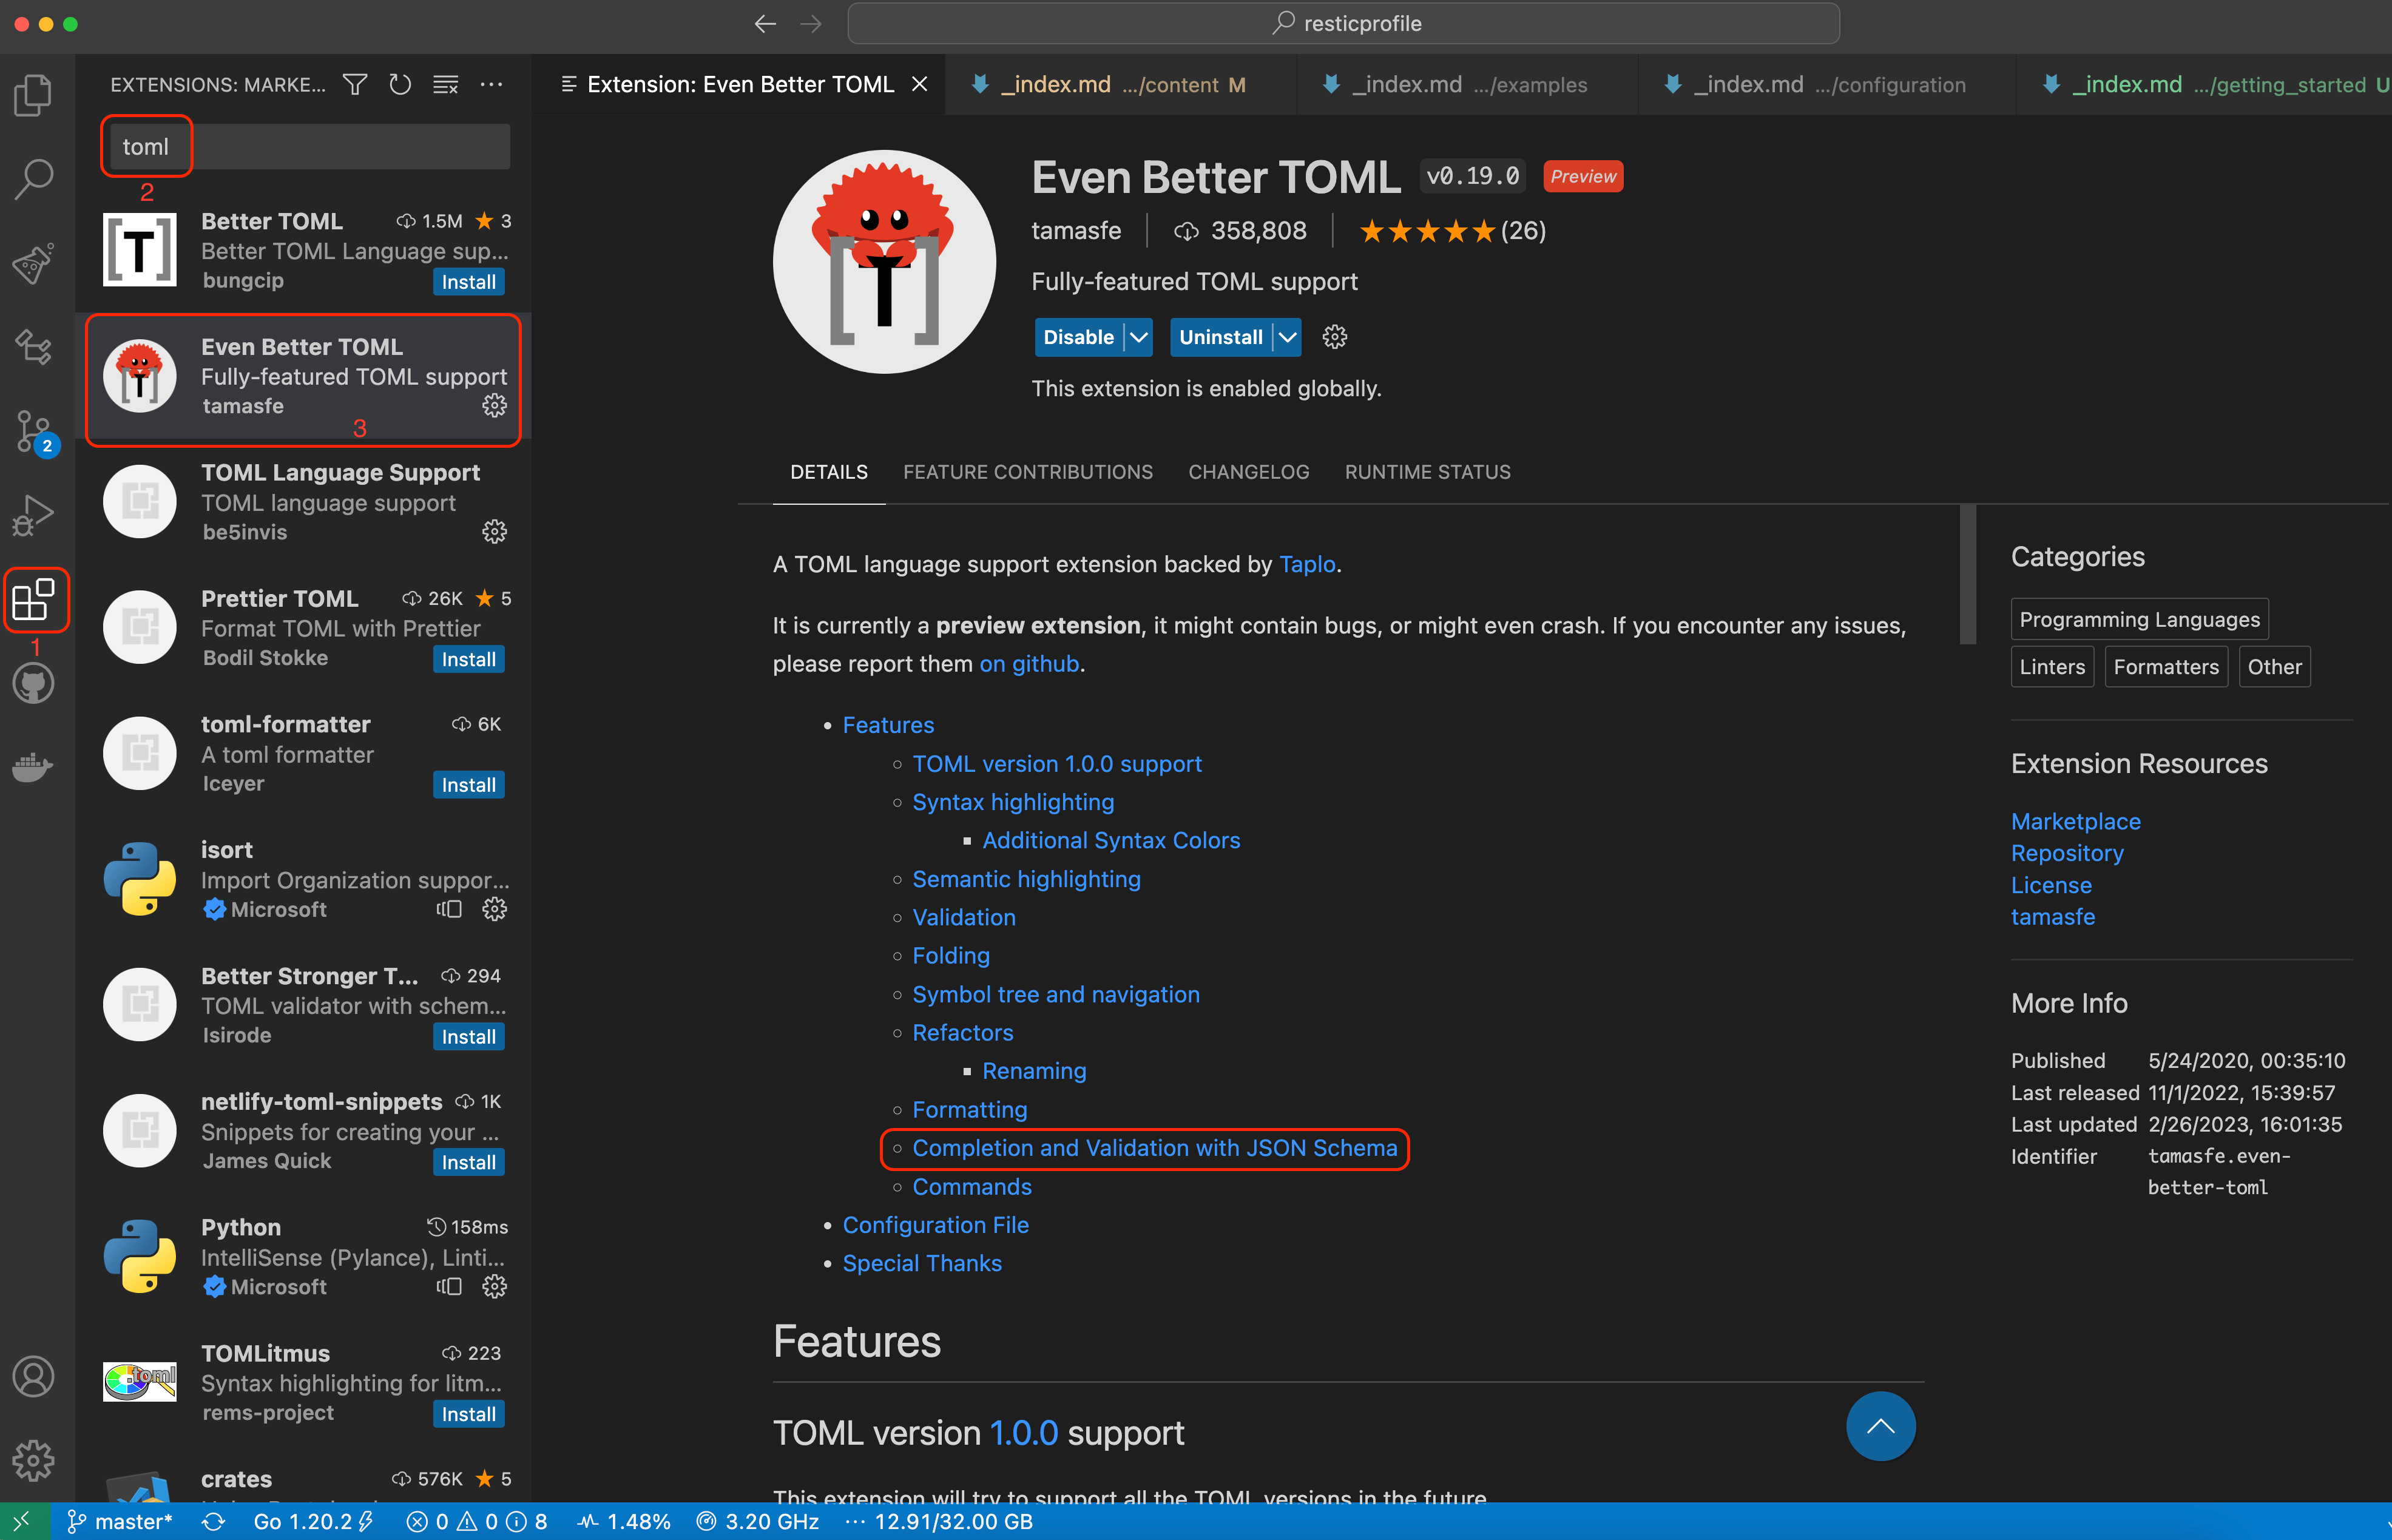Open Manage settings gear for Even Better TOML

point(1334,337)
